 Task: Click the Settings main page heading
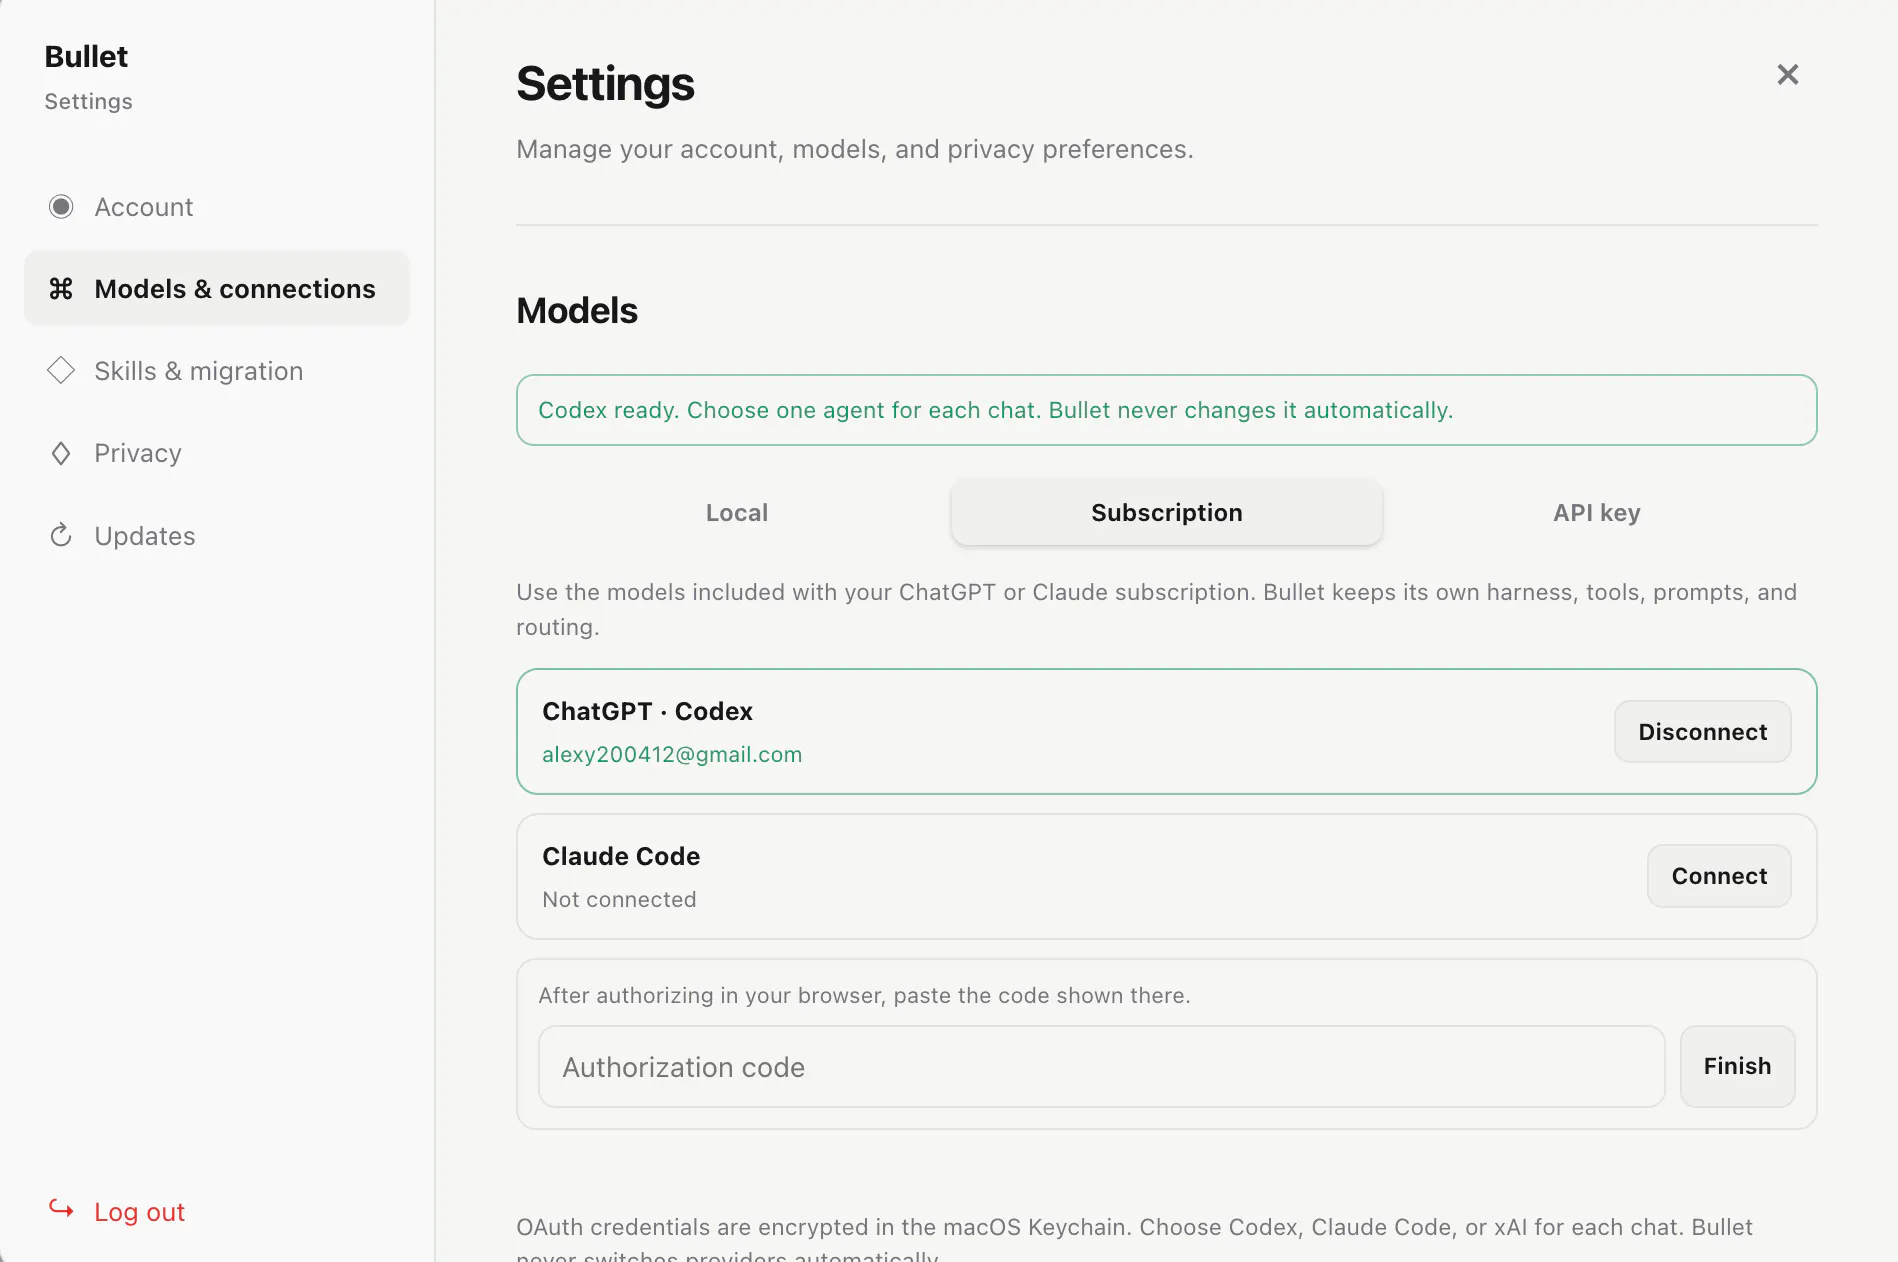(605, 84)
